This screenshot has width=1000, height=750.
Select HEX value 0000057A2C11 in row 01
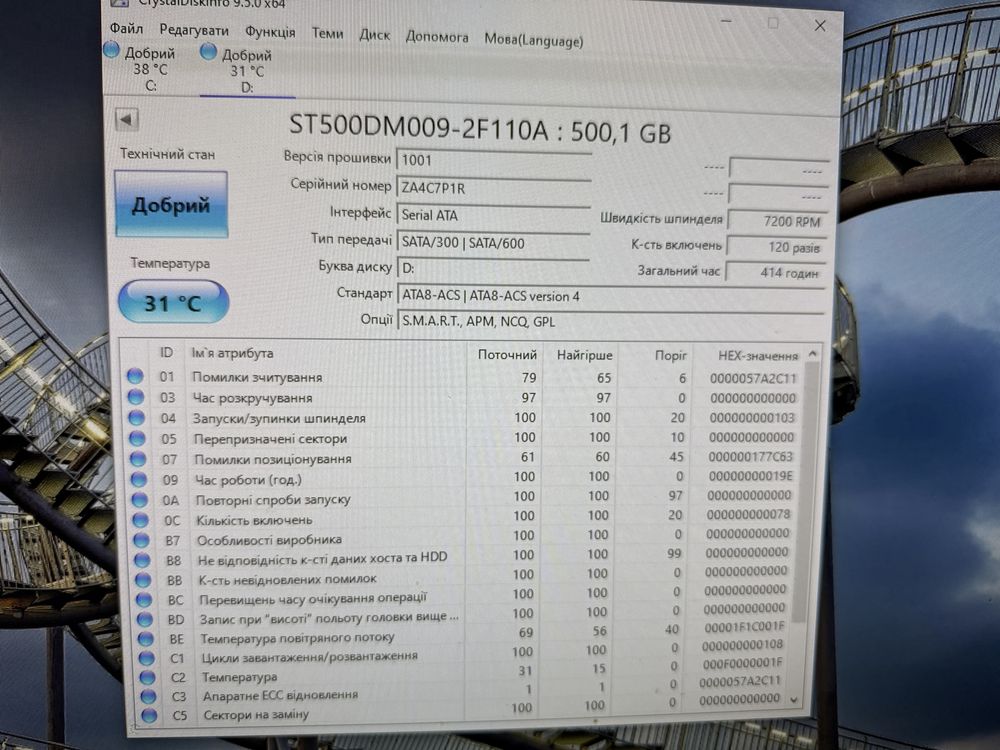[753, 378]
